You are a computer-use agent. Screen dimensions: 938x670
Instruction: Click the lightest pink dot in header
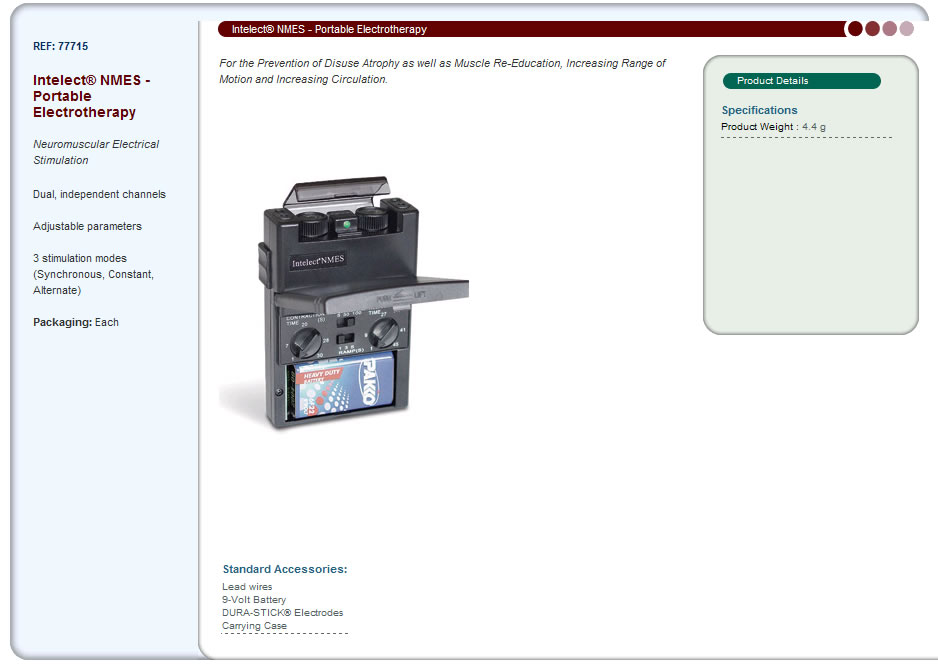[907, 29]
